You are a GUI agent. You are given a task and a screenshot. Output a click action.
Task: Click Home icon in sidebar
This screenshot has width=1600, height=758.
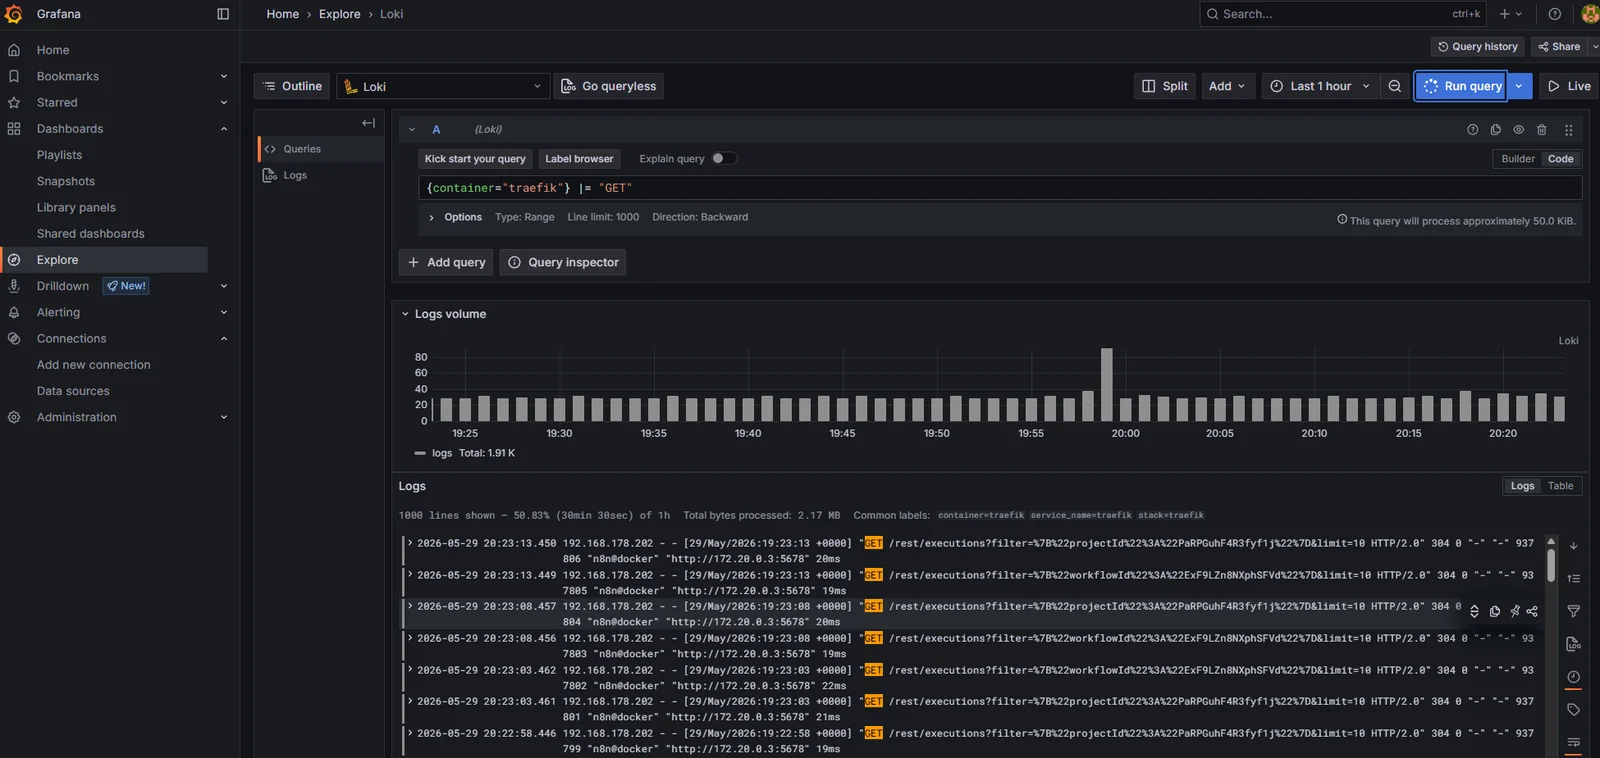click(14, 50)
